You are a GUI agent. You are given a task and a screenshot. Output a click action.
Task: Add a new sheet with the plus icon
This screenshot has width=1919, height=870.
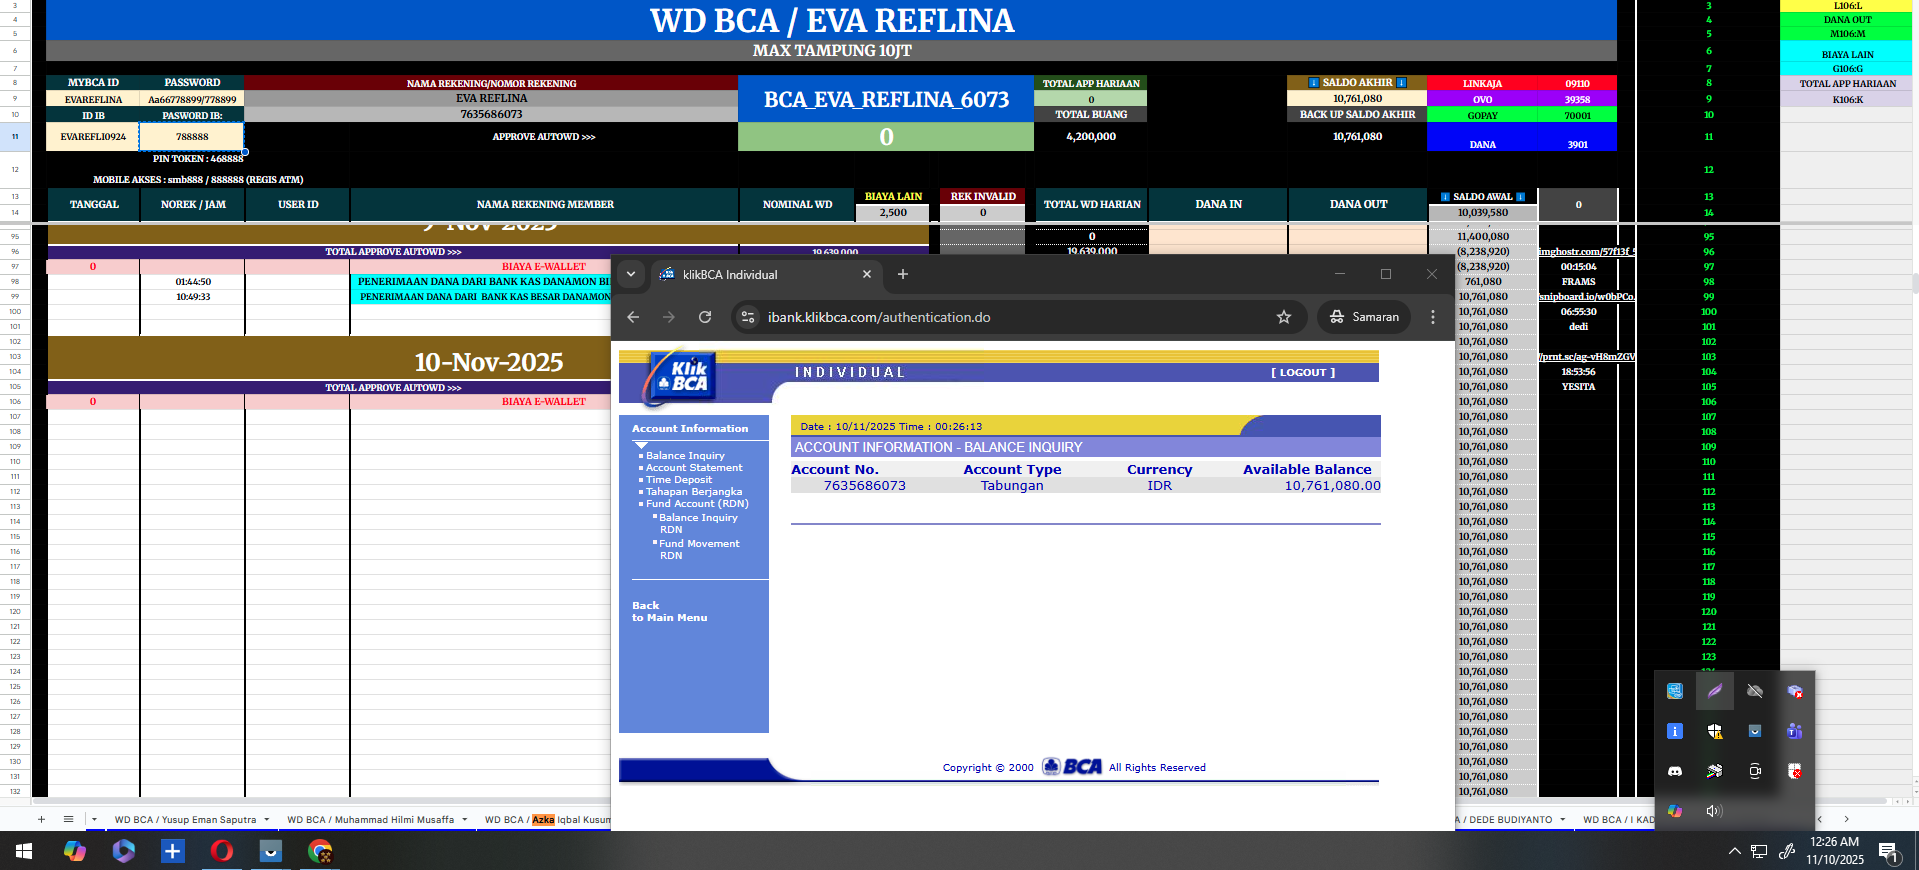click(41, 819)
